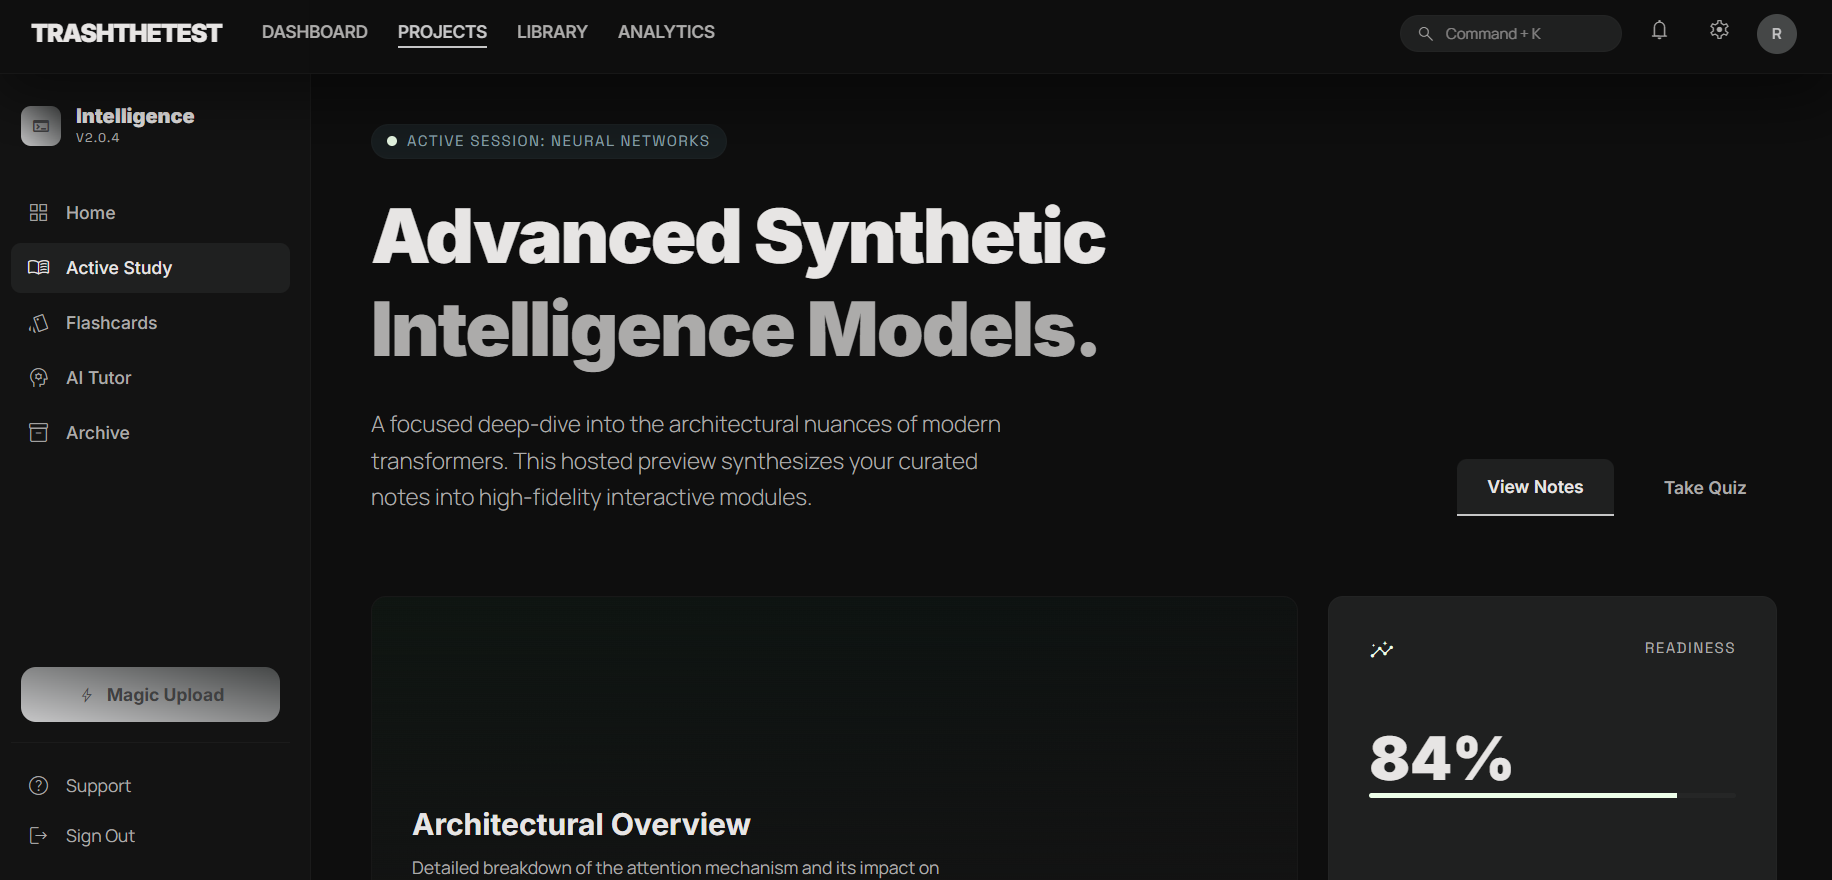The height and width of the screenshot is (880, 1832).
Task: Click the Readiness sparkline icon
Action: pos(1382,650)
